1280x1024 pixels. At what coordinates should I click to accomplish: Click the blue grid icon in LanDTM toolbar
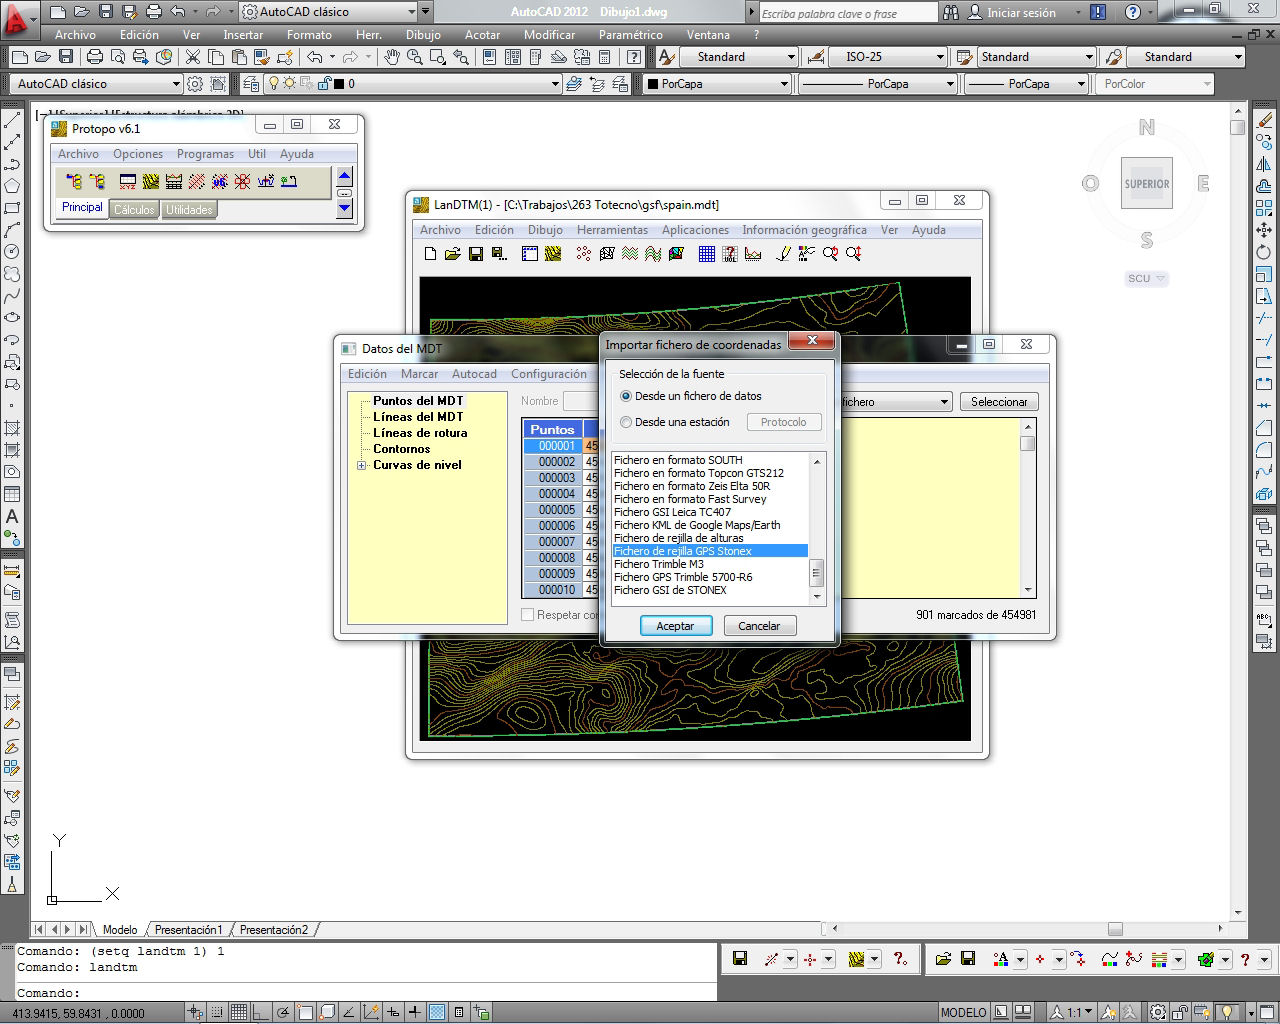(x=706, y=254)
